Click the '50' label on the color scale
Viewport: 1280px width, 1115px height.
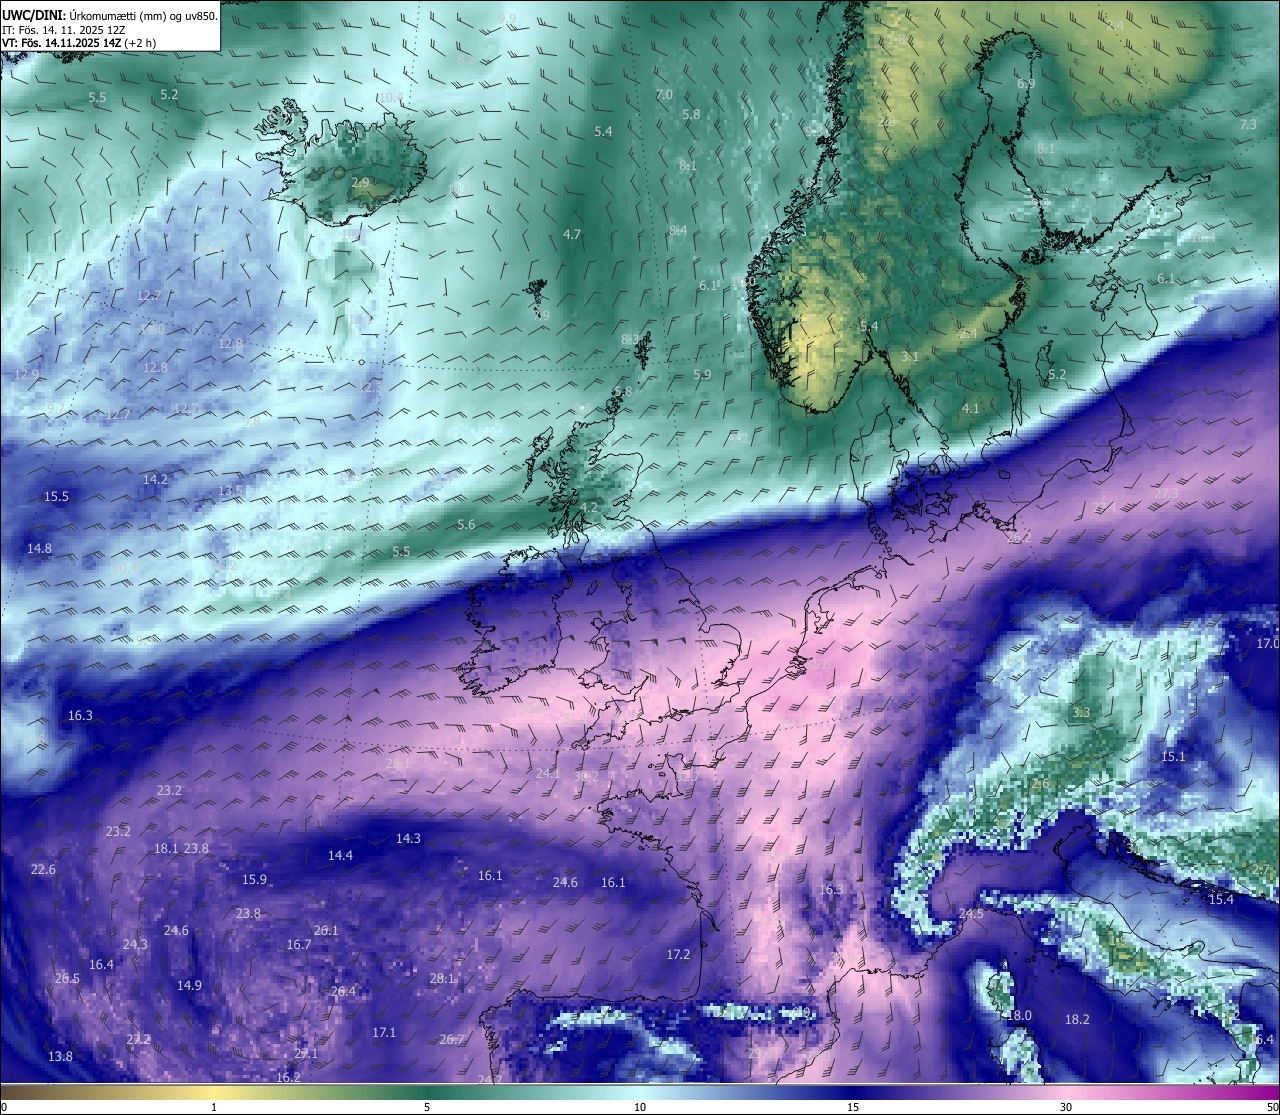click(1272, 1107)
